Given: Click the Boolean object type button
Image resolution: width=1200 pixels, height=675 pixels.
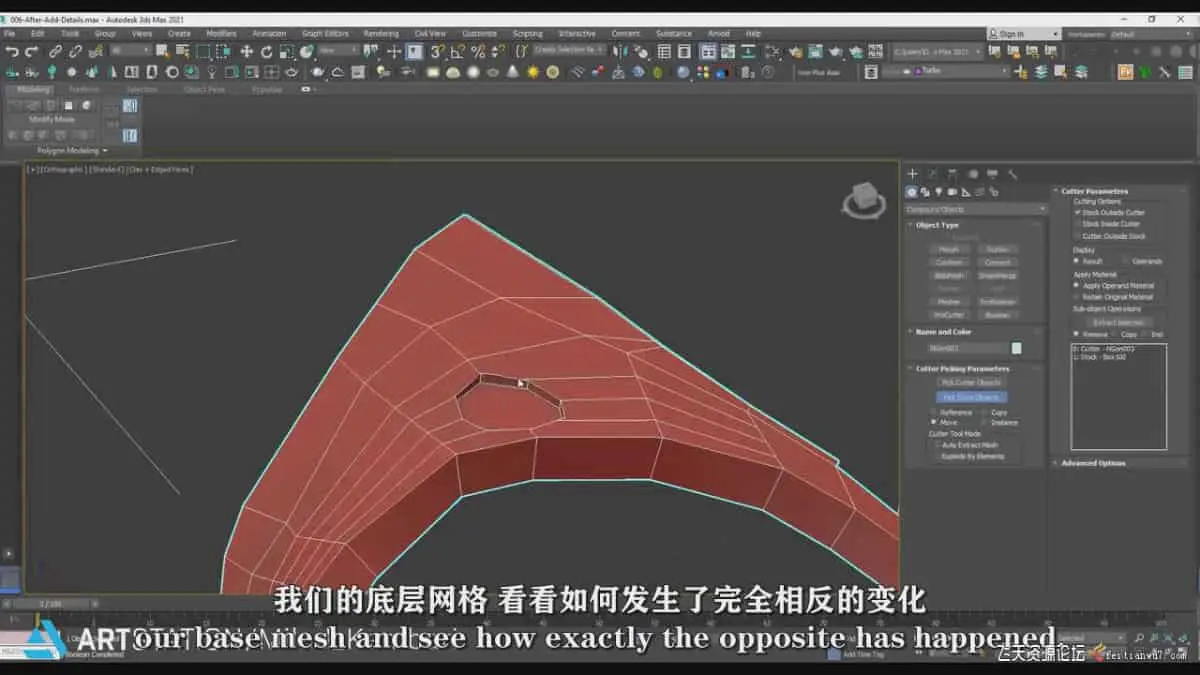Looking at the screenshot, I should pos(997,315).
